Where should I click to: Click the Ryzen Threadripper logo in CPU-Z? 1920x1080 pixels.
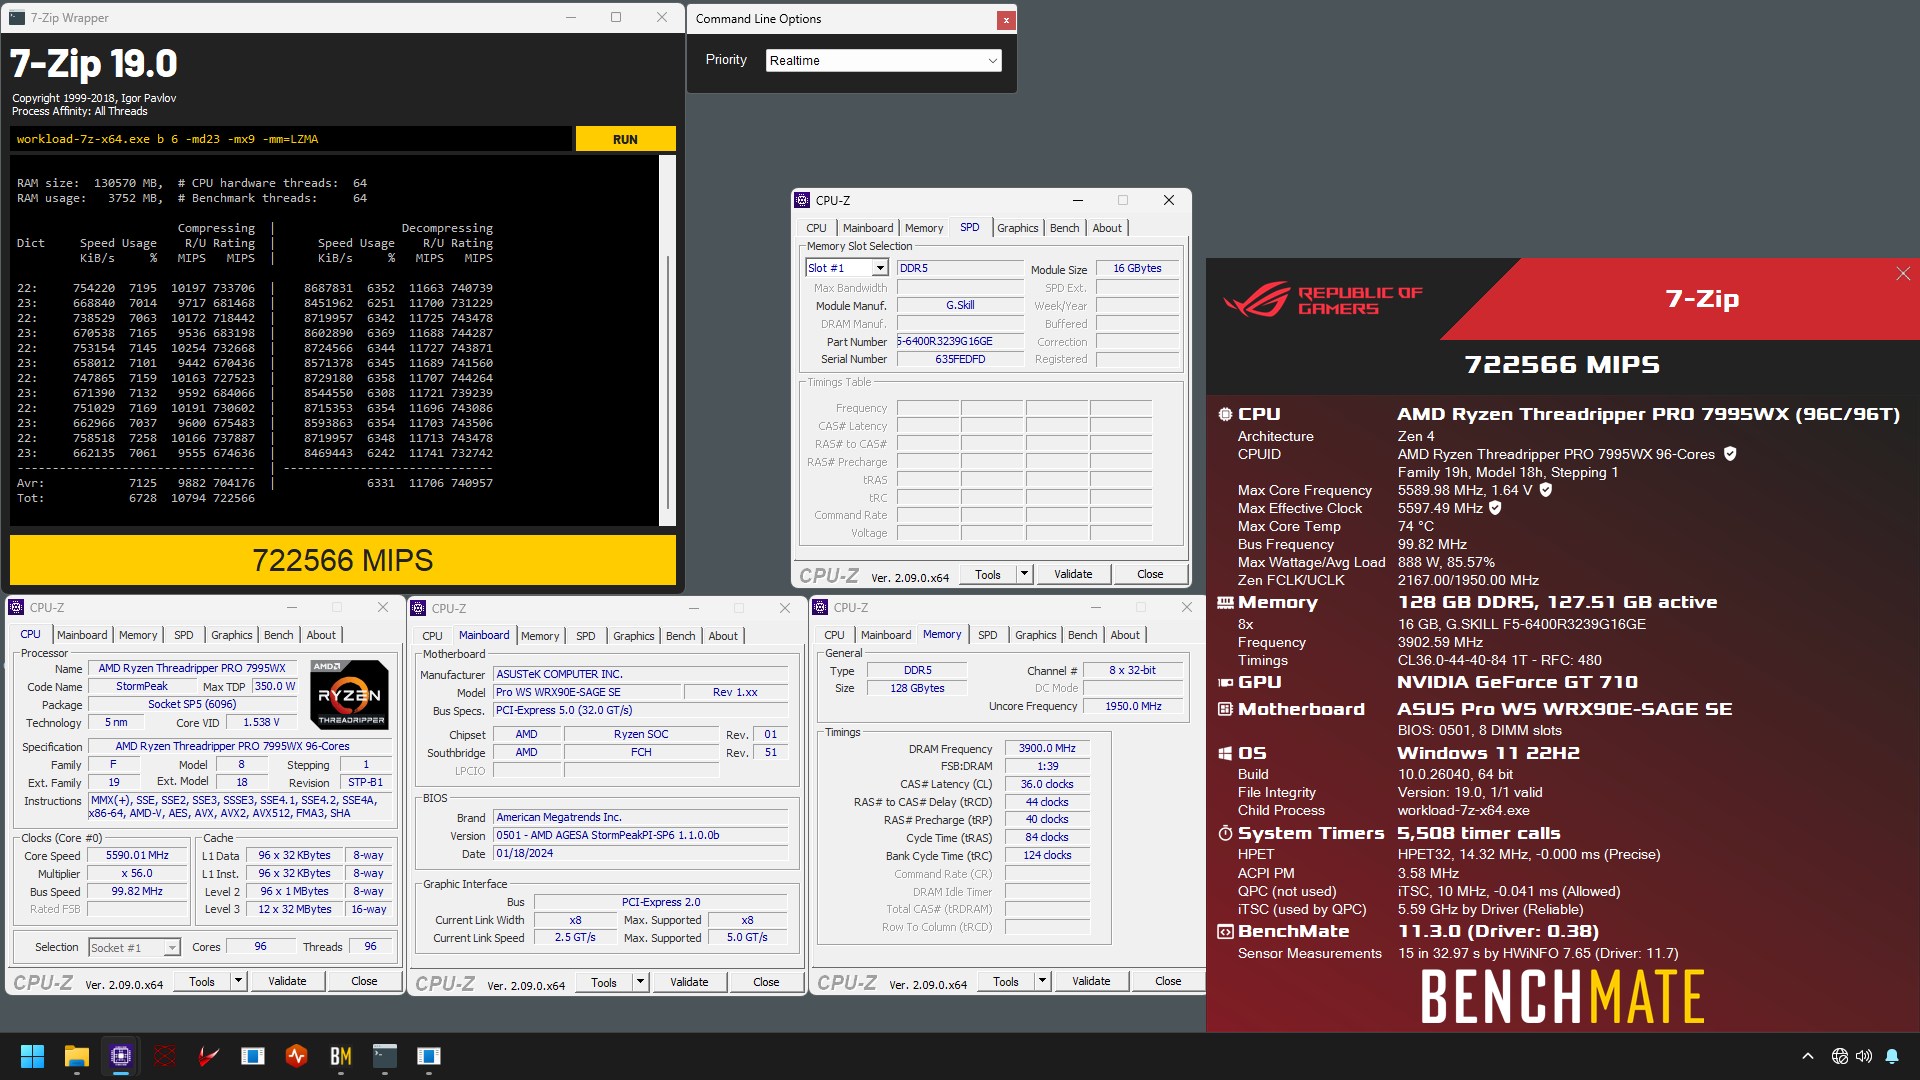pos(349,694)
